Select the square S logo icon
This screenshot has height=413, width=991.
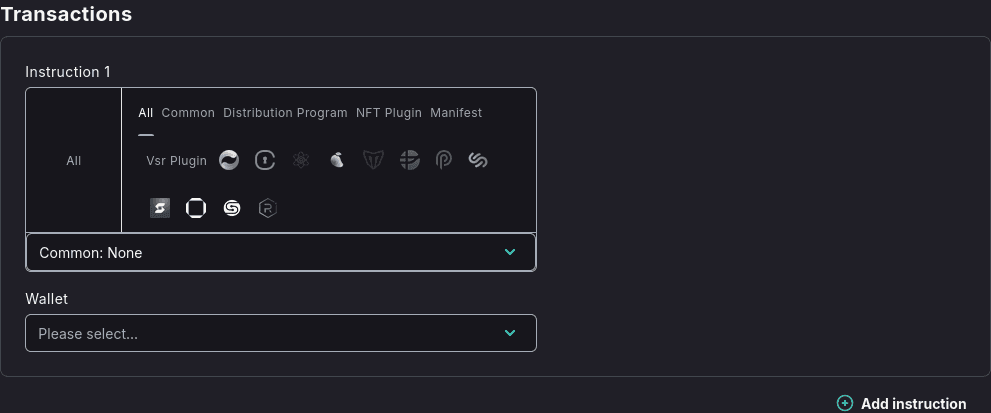pos(160,208)
